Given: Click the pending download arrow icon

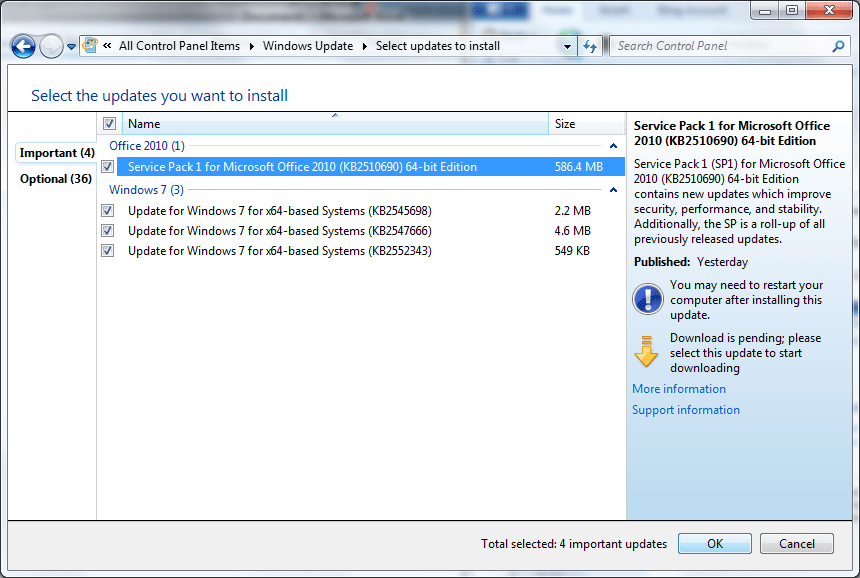Looking at the screenshot, I should [647, 351].
